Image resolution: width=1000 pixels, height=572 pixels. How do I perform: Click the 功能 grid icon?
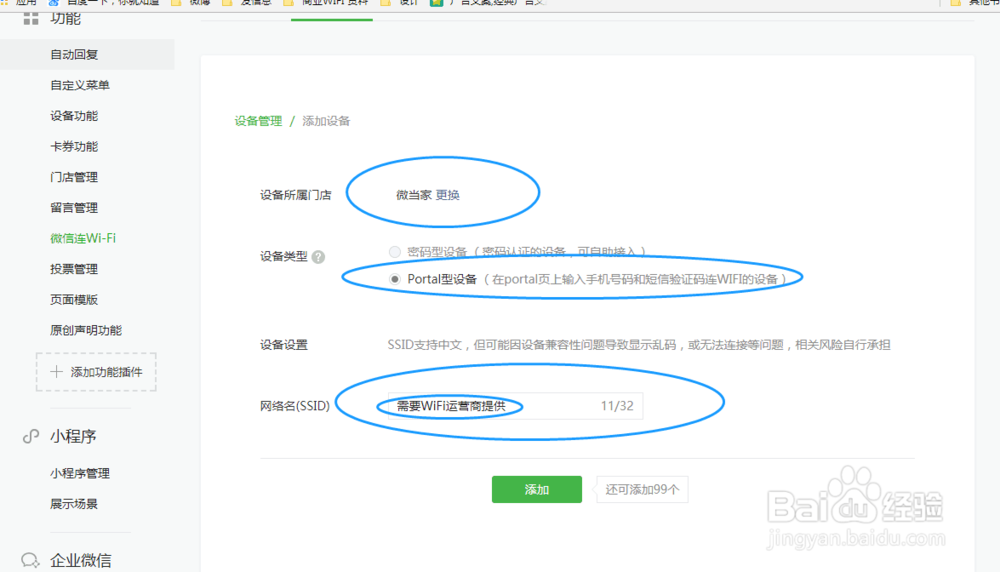pos(31,18)
